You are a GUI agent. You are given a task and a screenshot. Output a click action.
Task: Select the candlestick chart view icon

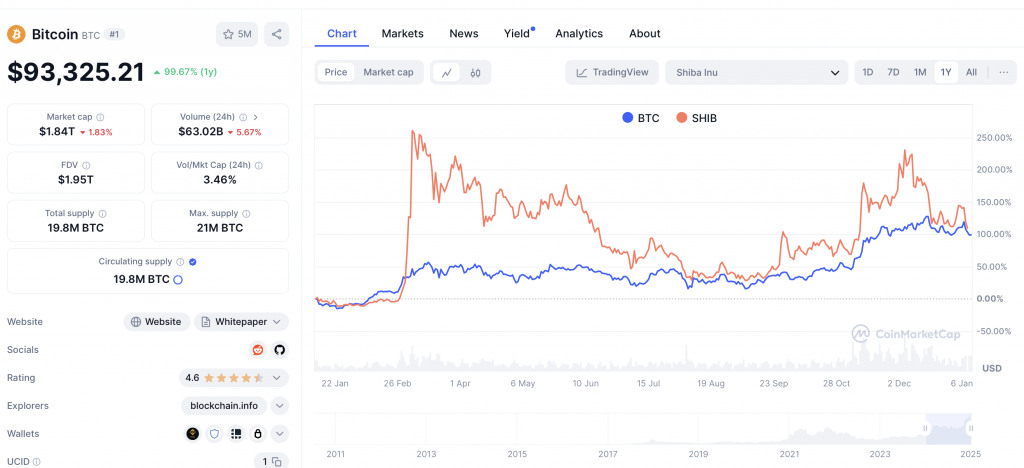475,72
